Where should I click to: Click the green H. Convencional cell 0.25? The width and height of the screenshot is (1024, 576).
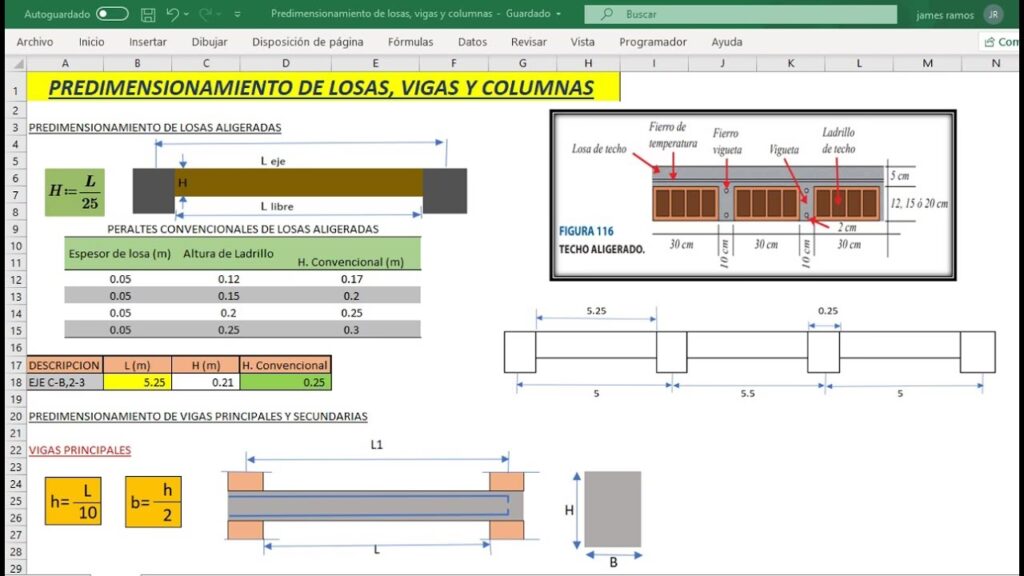pyautogui.click(x=284, y=382)
